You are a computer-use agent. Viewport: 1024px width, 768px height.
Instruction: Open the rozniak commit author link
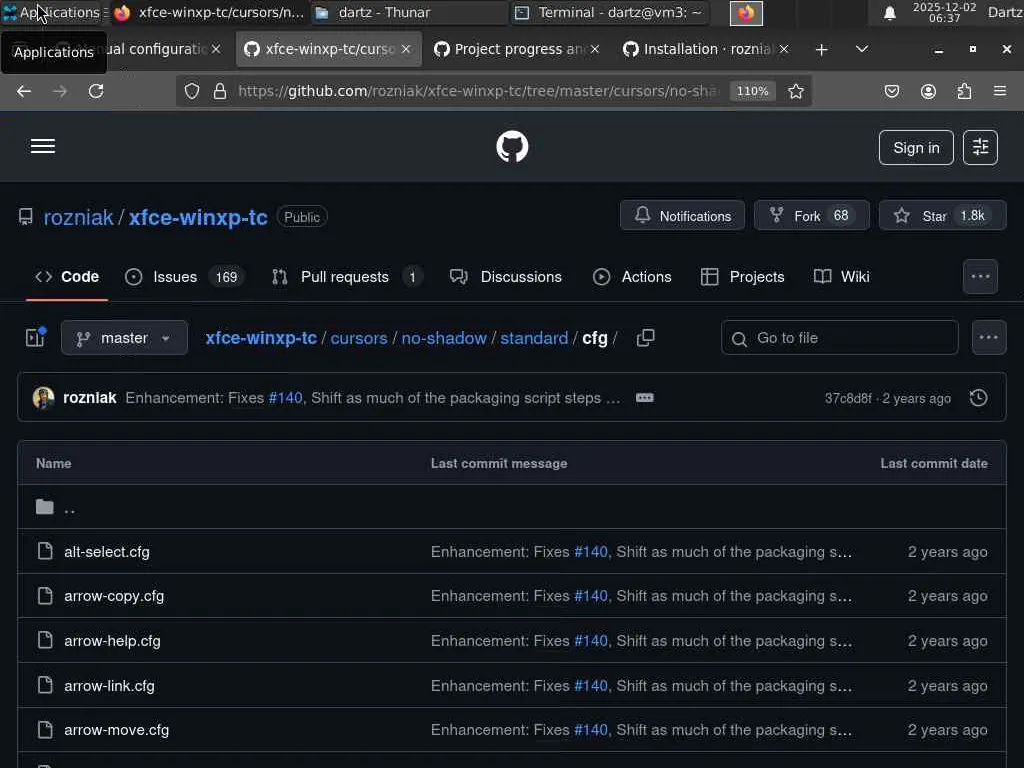tap(89, 398)
